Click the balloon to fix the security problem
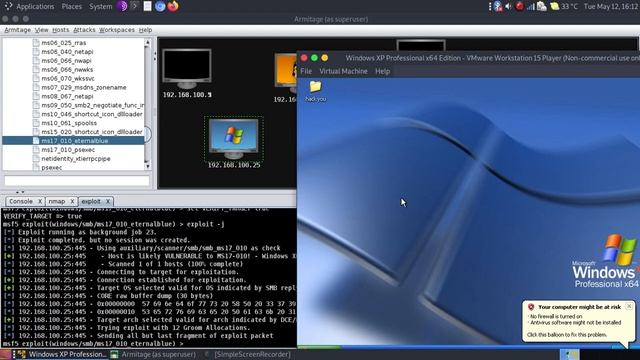This screenshot has height=360, width=640. [x=567, y=335]
